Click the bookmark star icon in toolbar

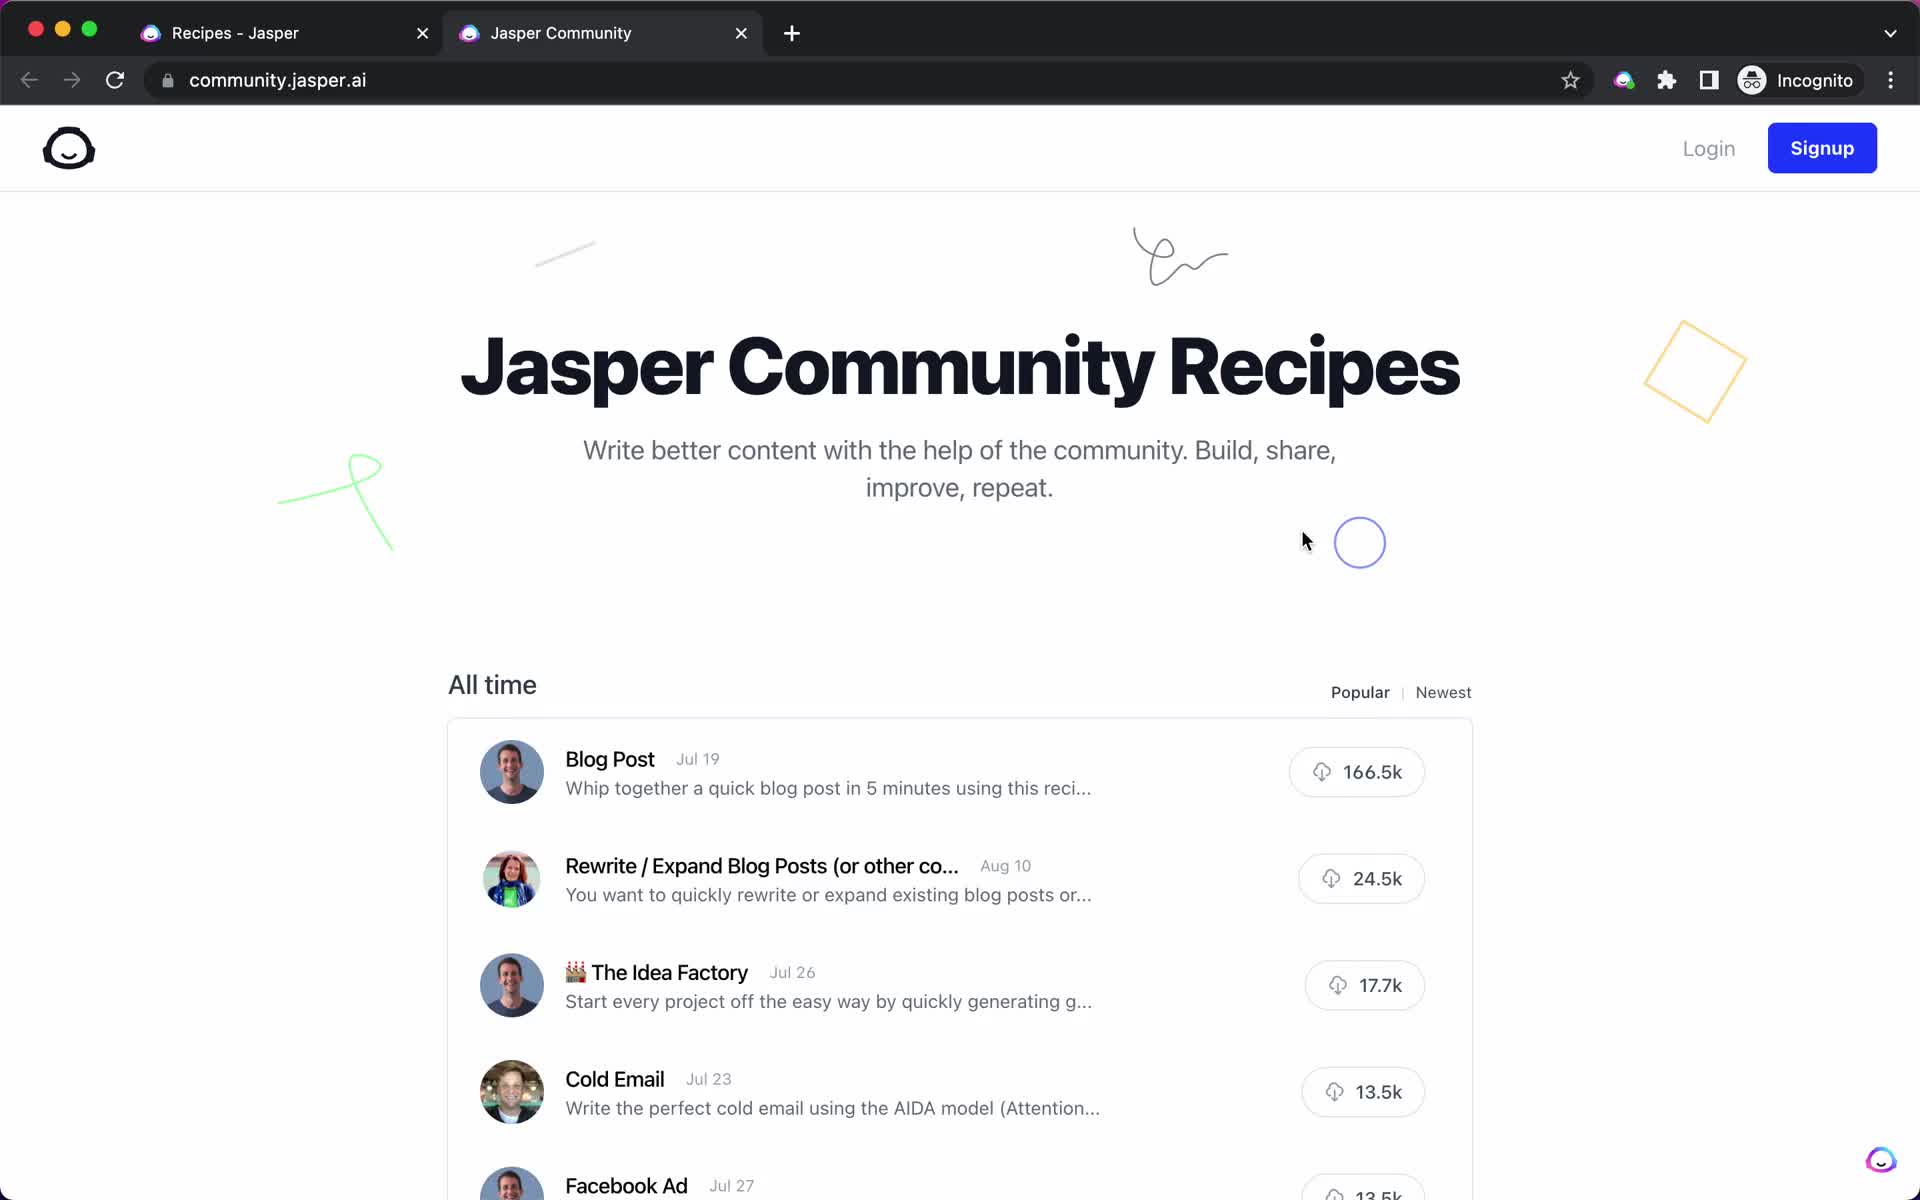1570,80
